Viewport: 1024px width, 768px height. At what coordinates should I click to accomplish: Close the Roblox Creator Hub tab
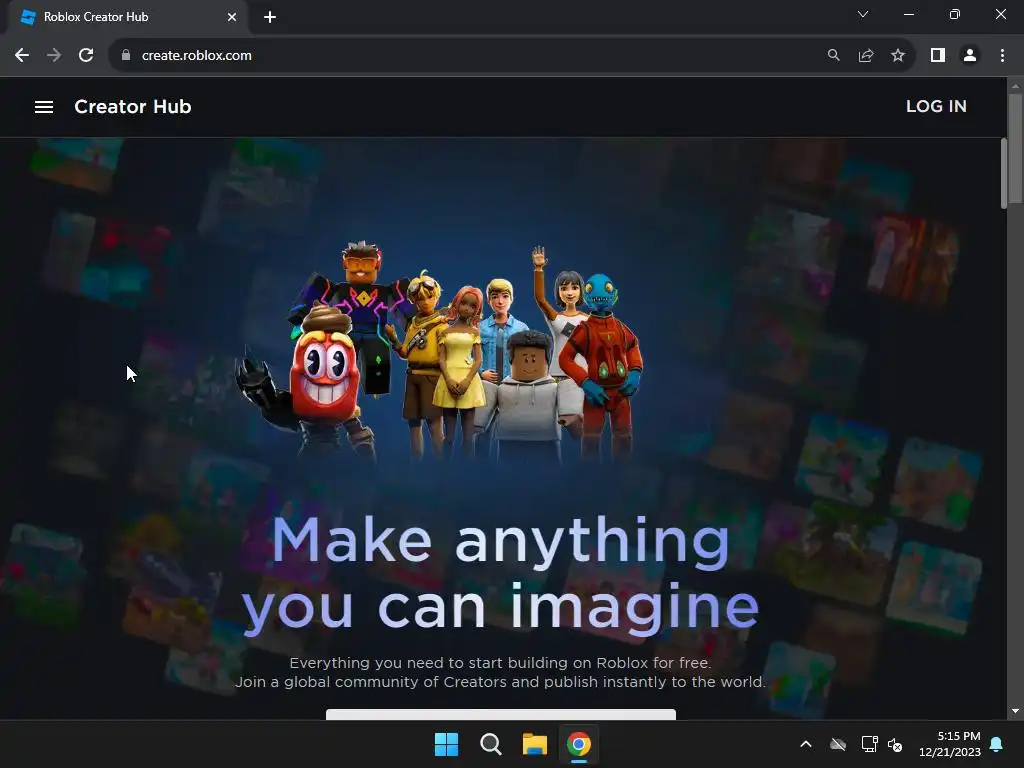[x=232, y=17]
